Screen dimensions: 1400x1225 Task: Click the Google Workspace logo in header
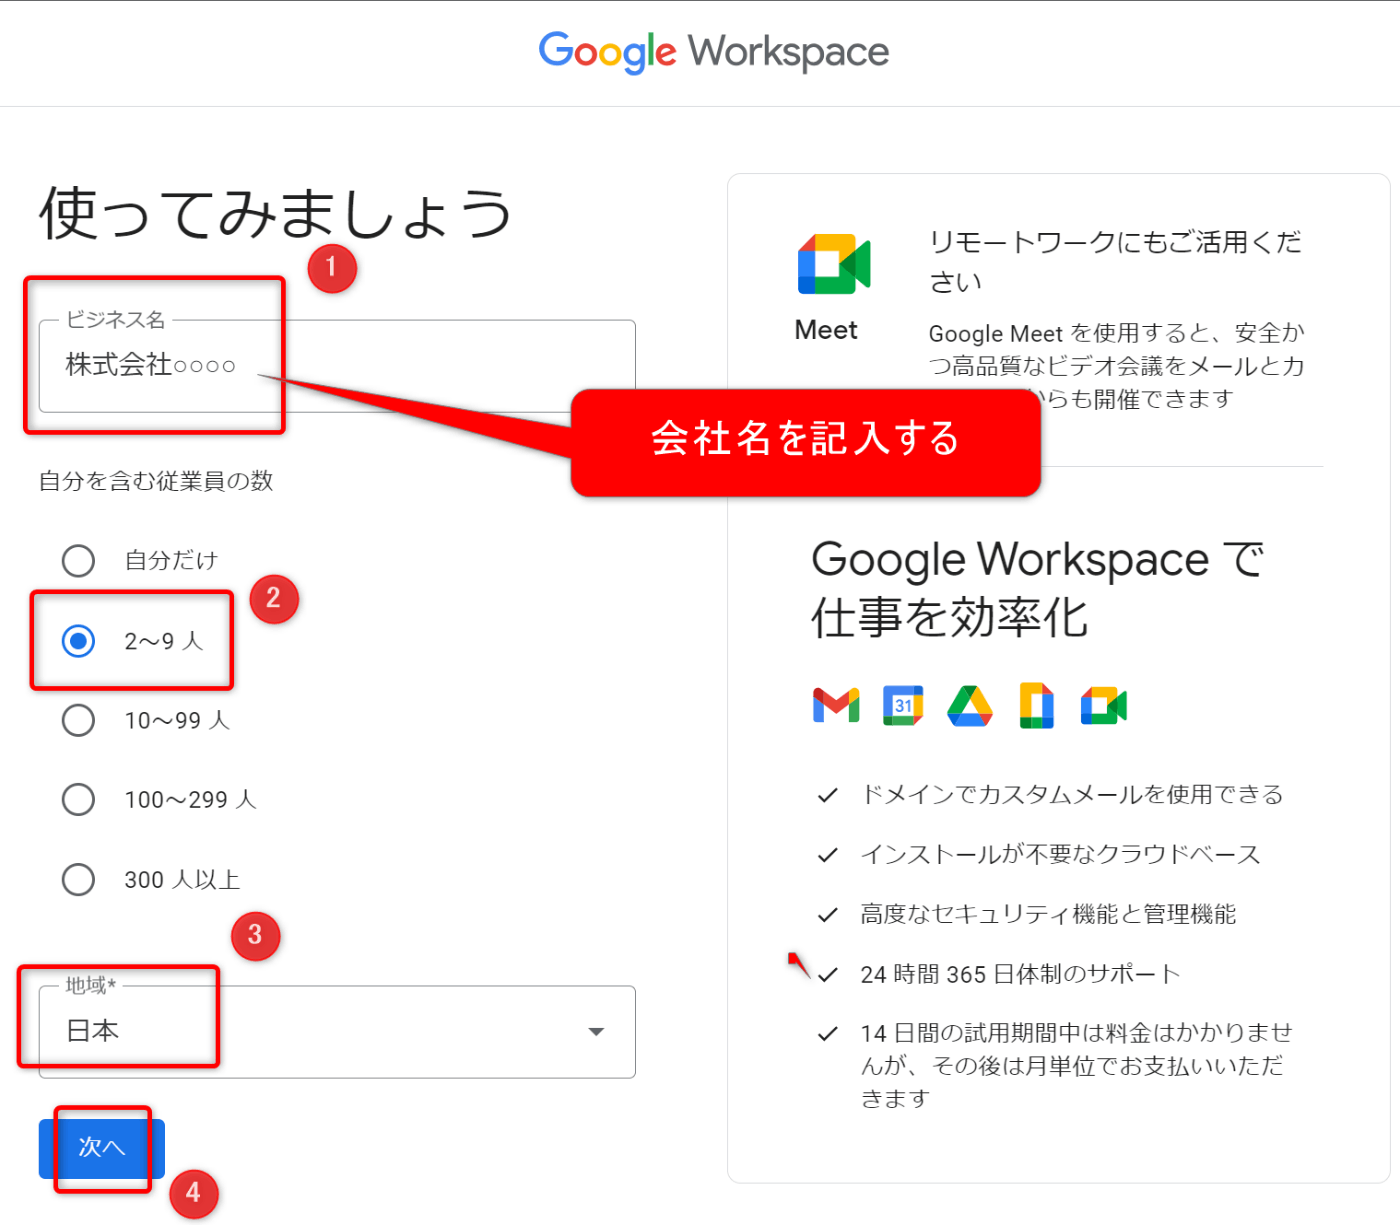click(713, 52)
